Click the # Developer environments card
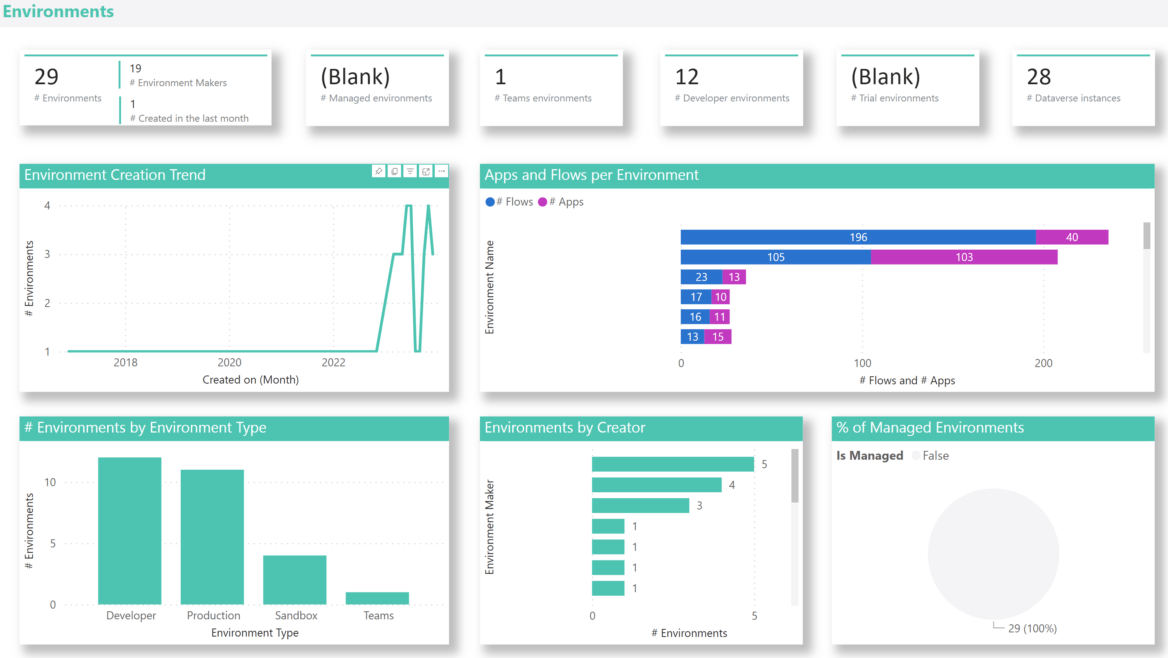Image resolution: width=1168 pixels, height=658 pixels. pos(731,90)
